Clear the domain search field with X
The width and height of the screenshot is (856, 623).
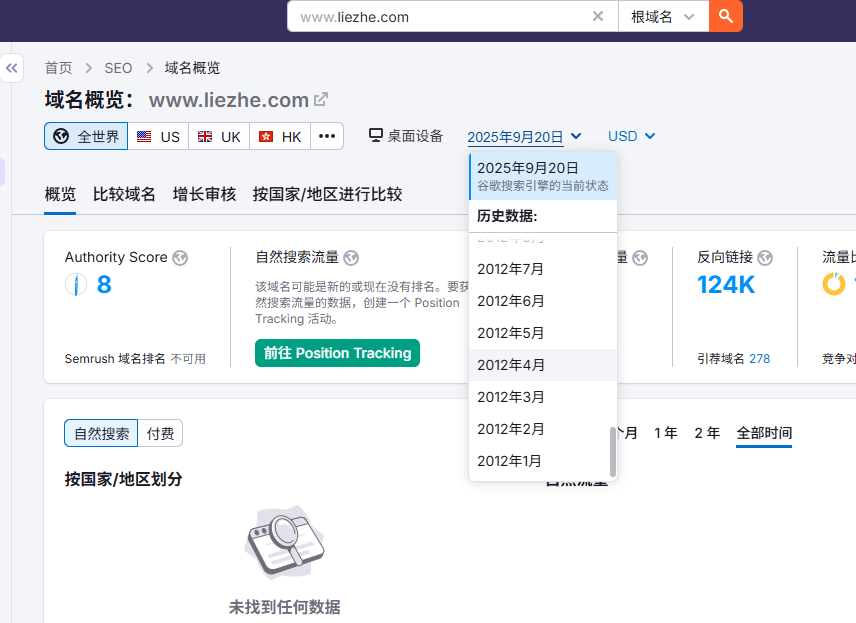click(x=598, y=16)
